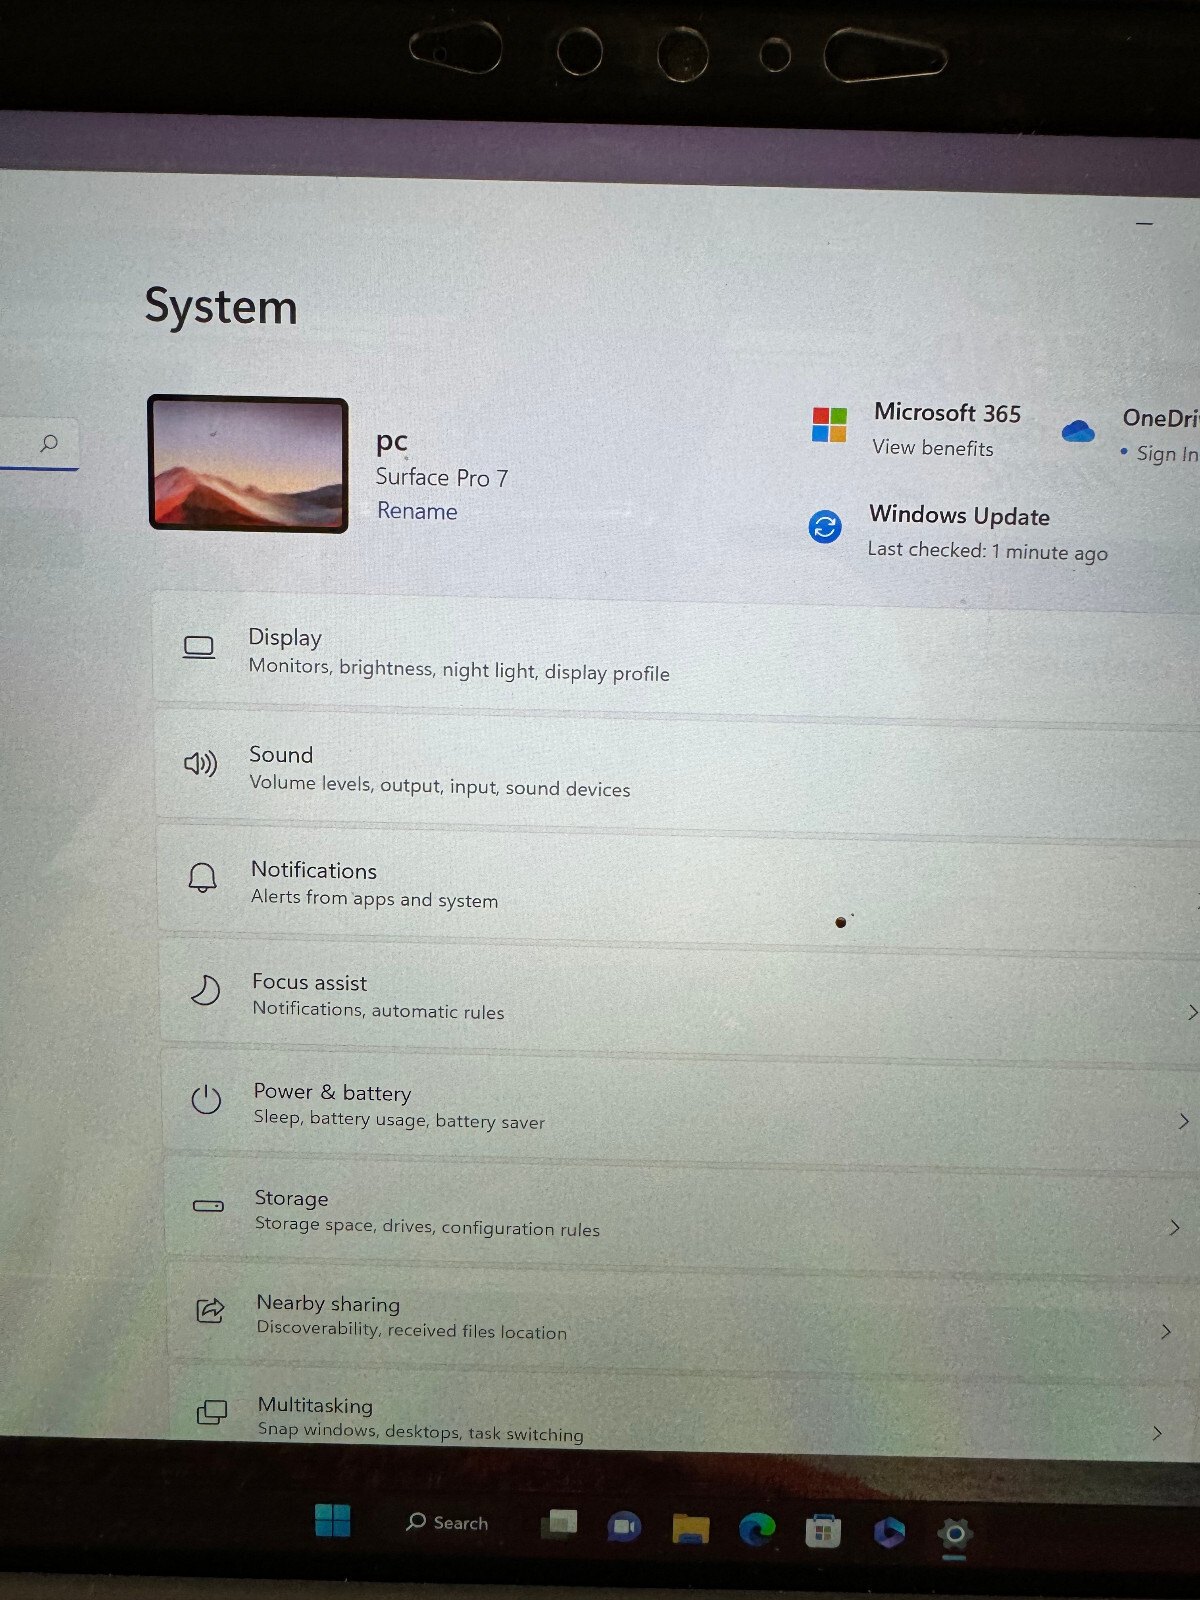The width and height of the screenshot is (1200, 1600).
Task: Open Task View on the taskbar
Action: (x=560, y=1524)
